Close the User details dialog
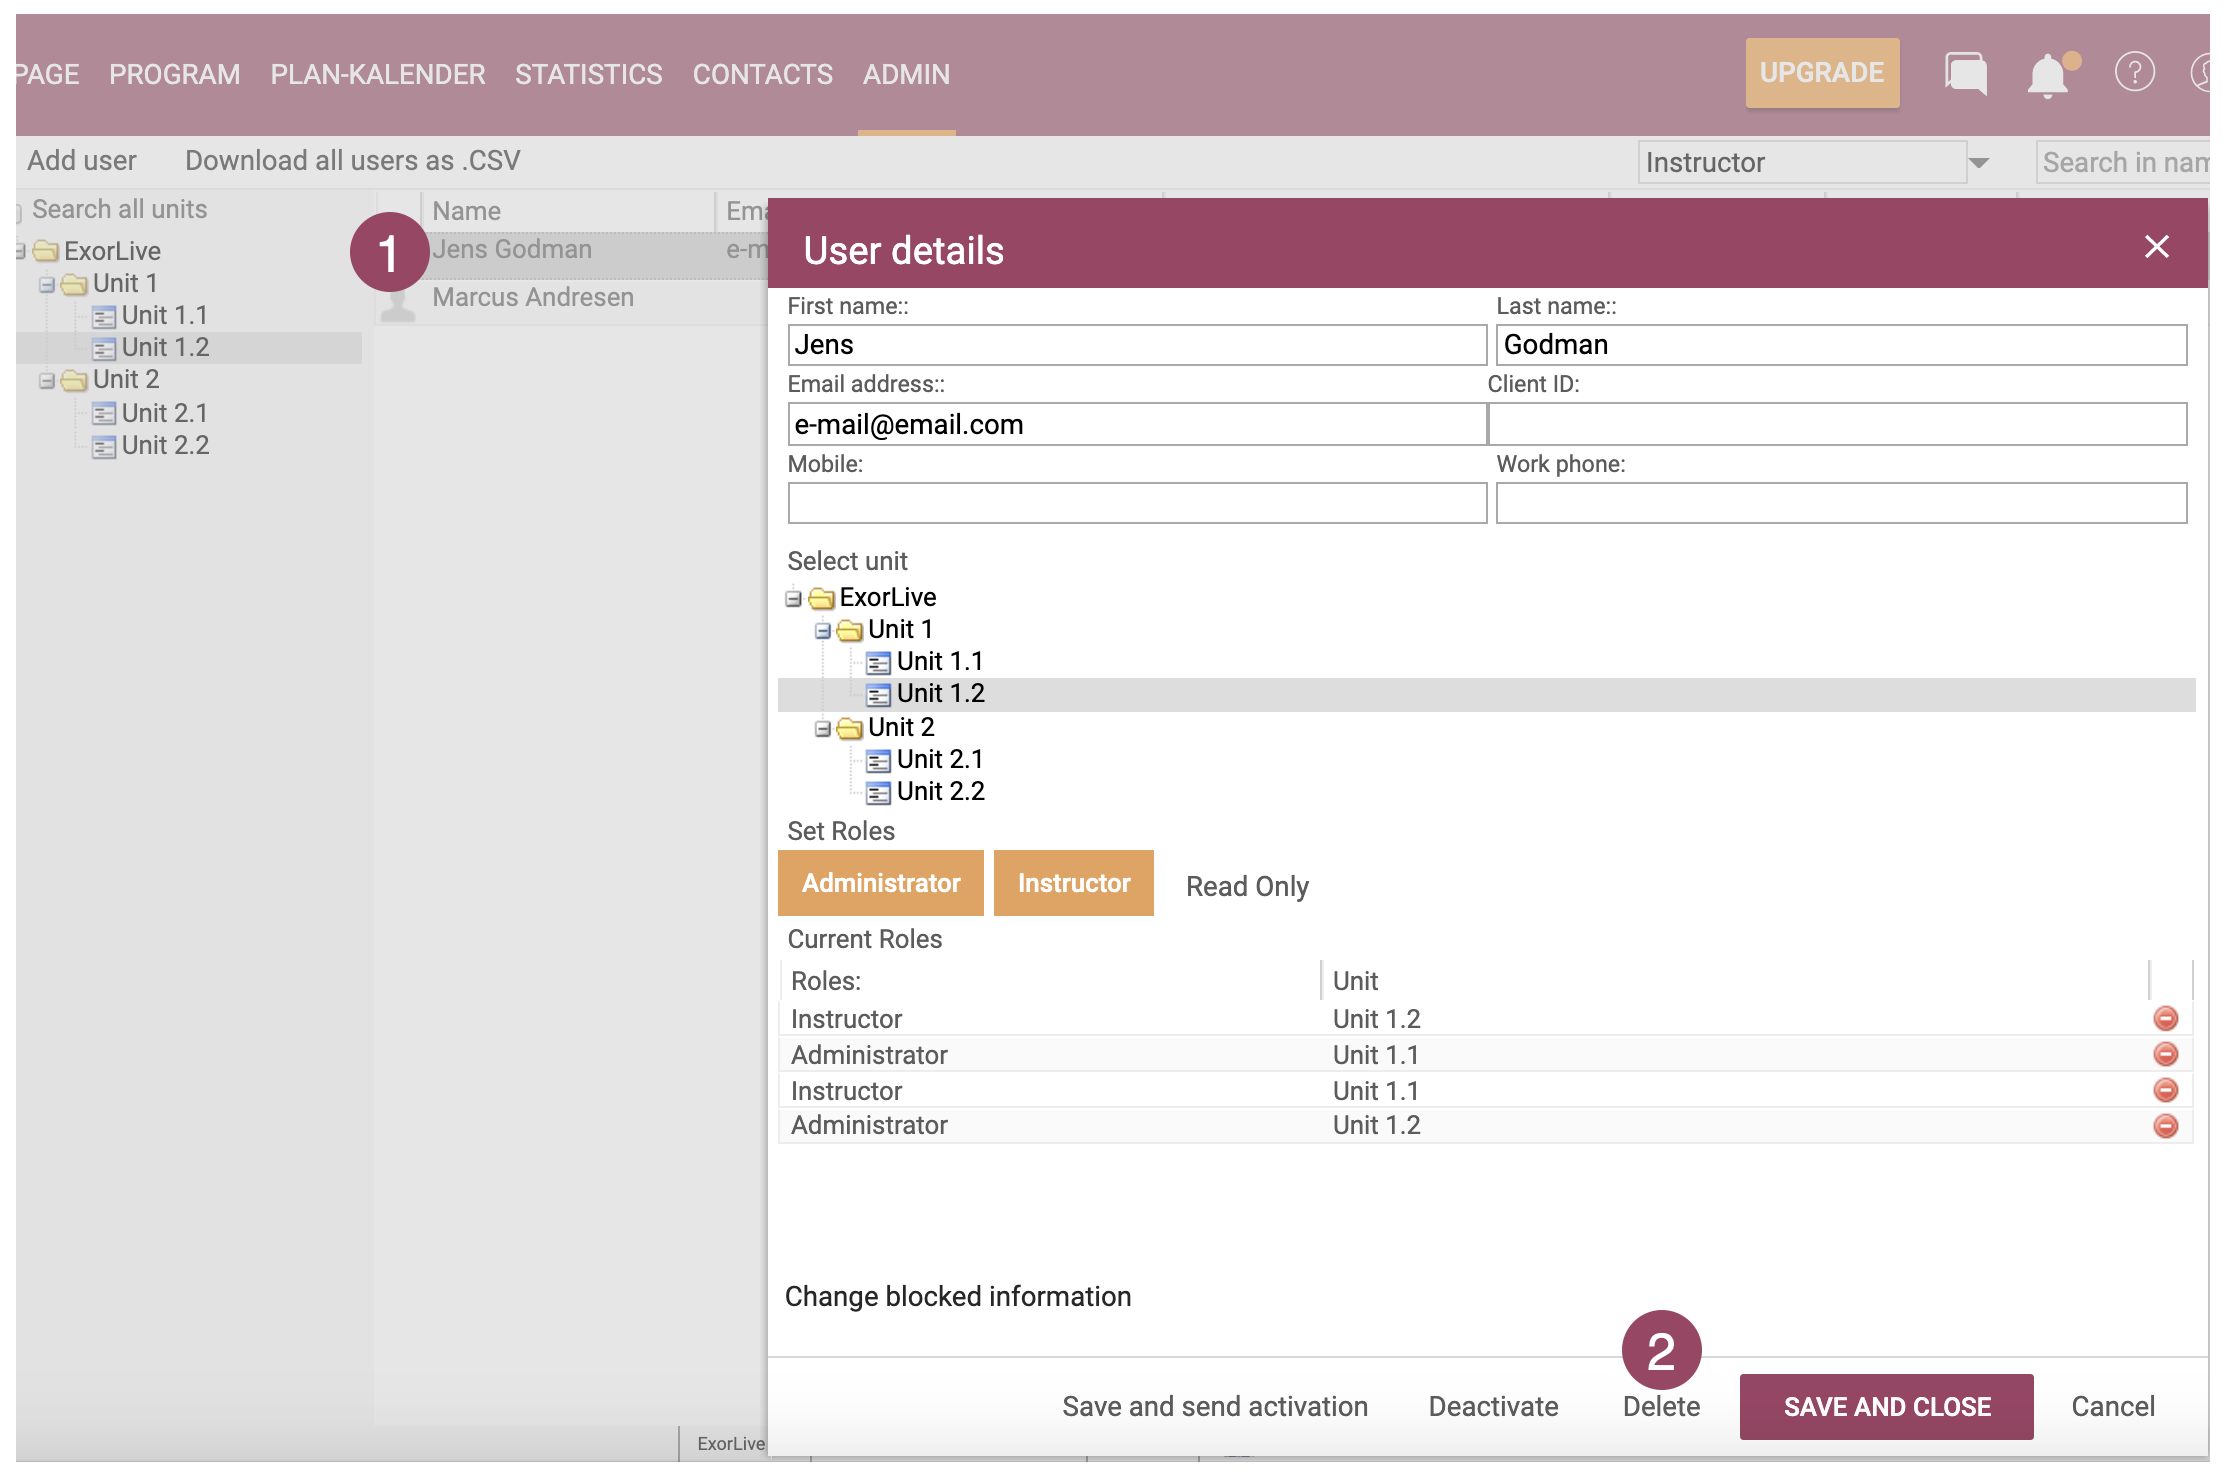Screen dimensions: 2224x1478 (x=2156, y=247)
